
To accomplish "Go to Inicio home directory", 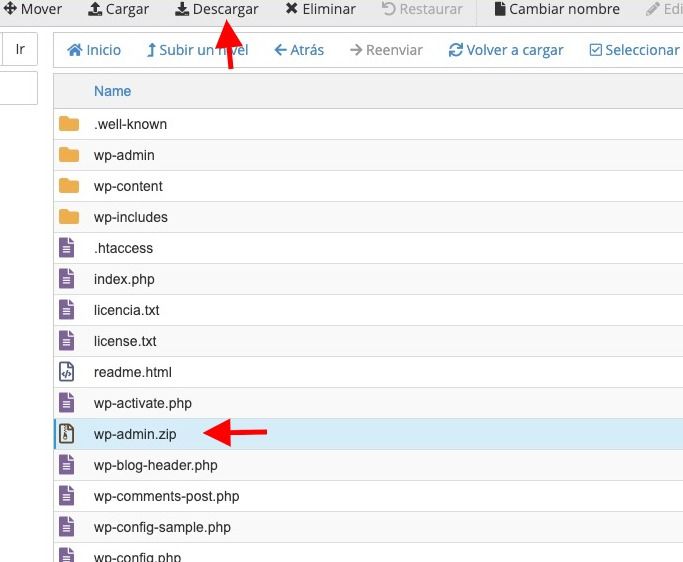I will click(x=94, y=50).
